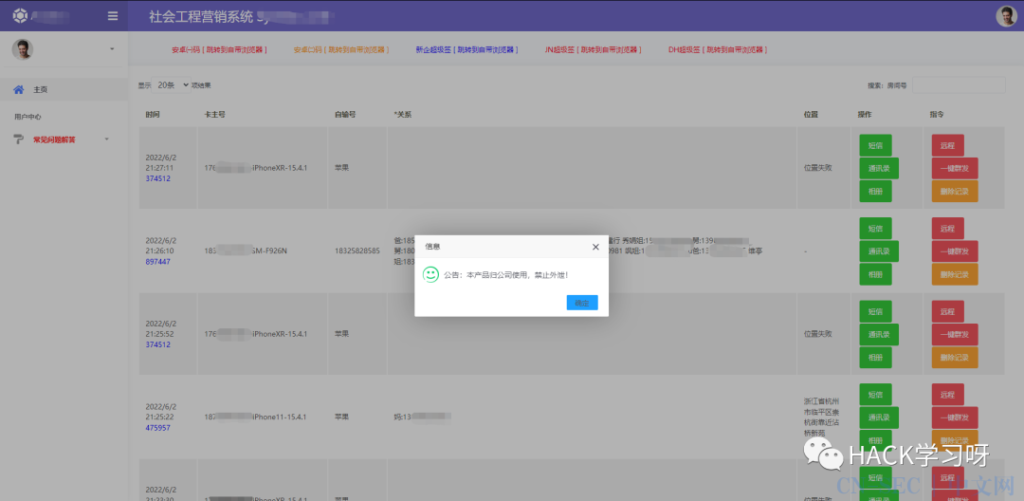
Task: Focus the 搜索 房间号 search input field
Action: [958, 85]
